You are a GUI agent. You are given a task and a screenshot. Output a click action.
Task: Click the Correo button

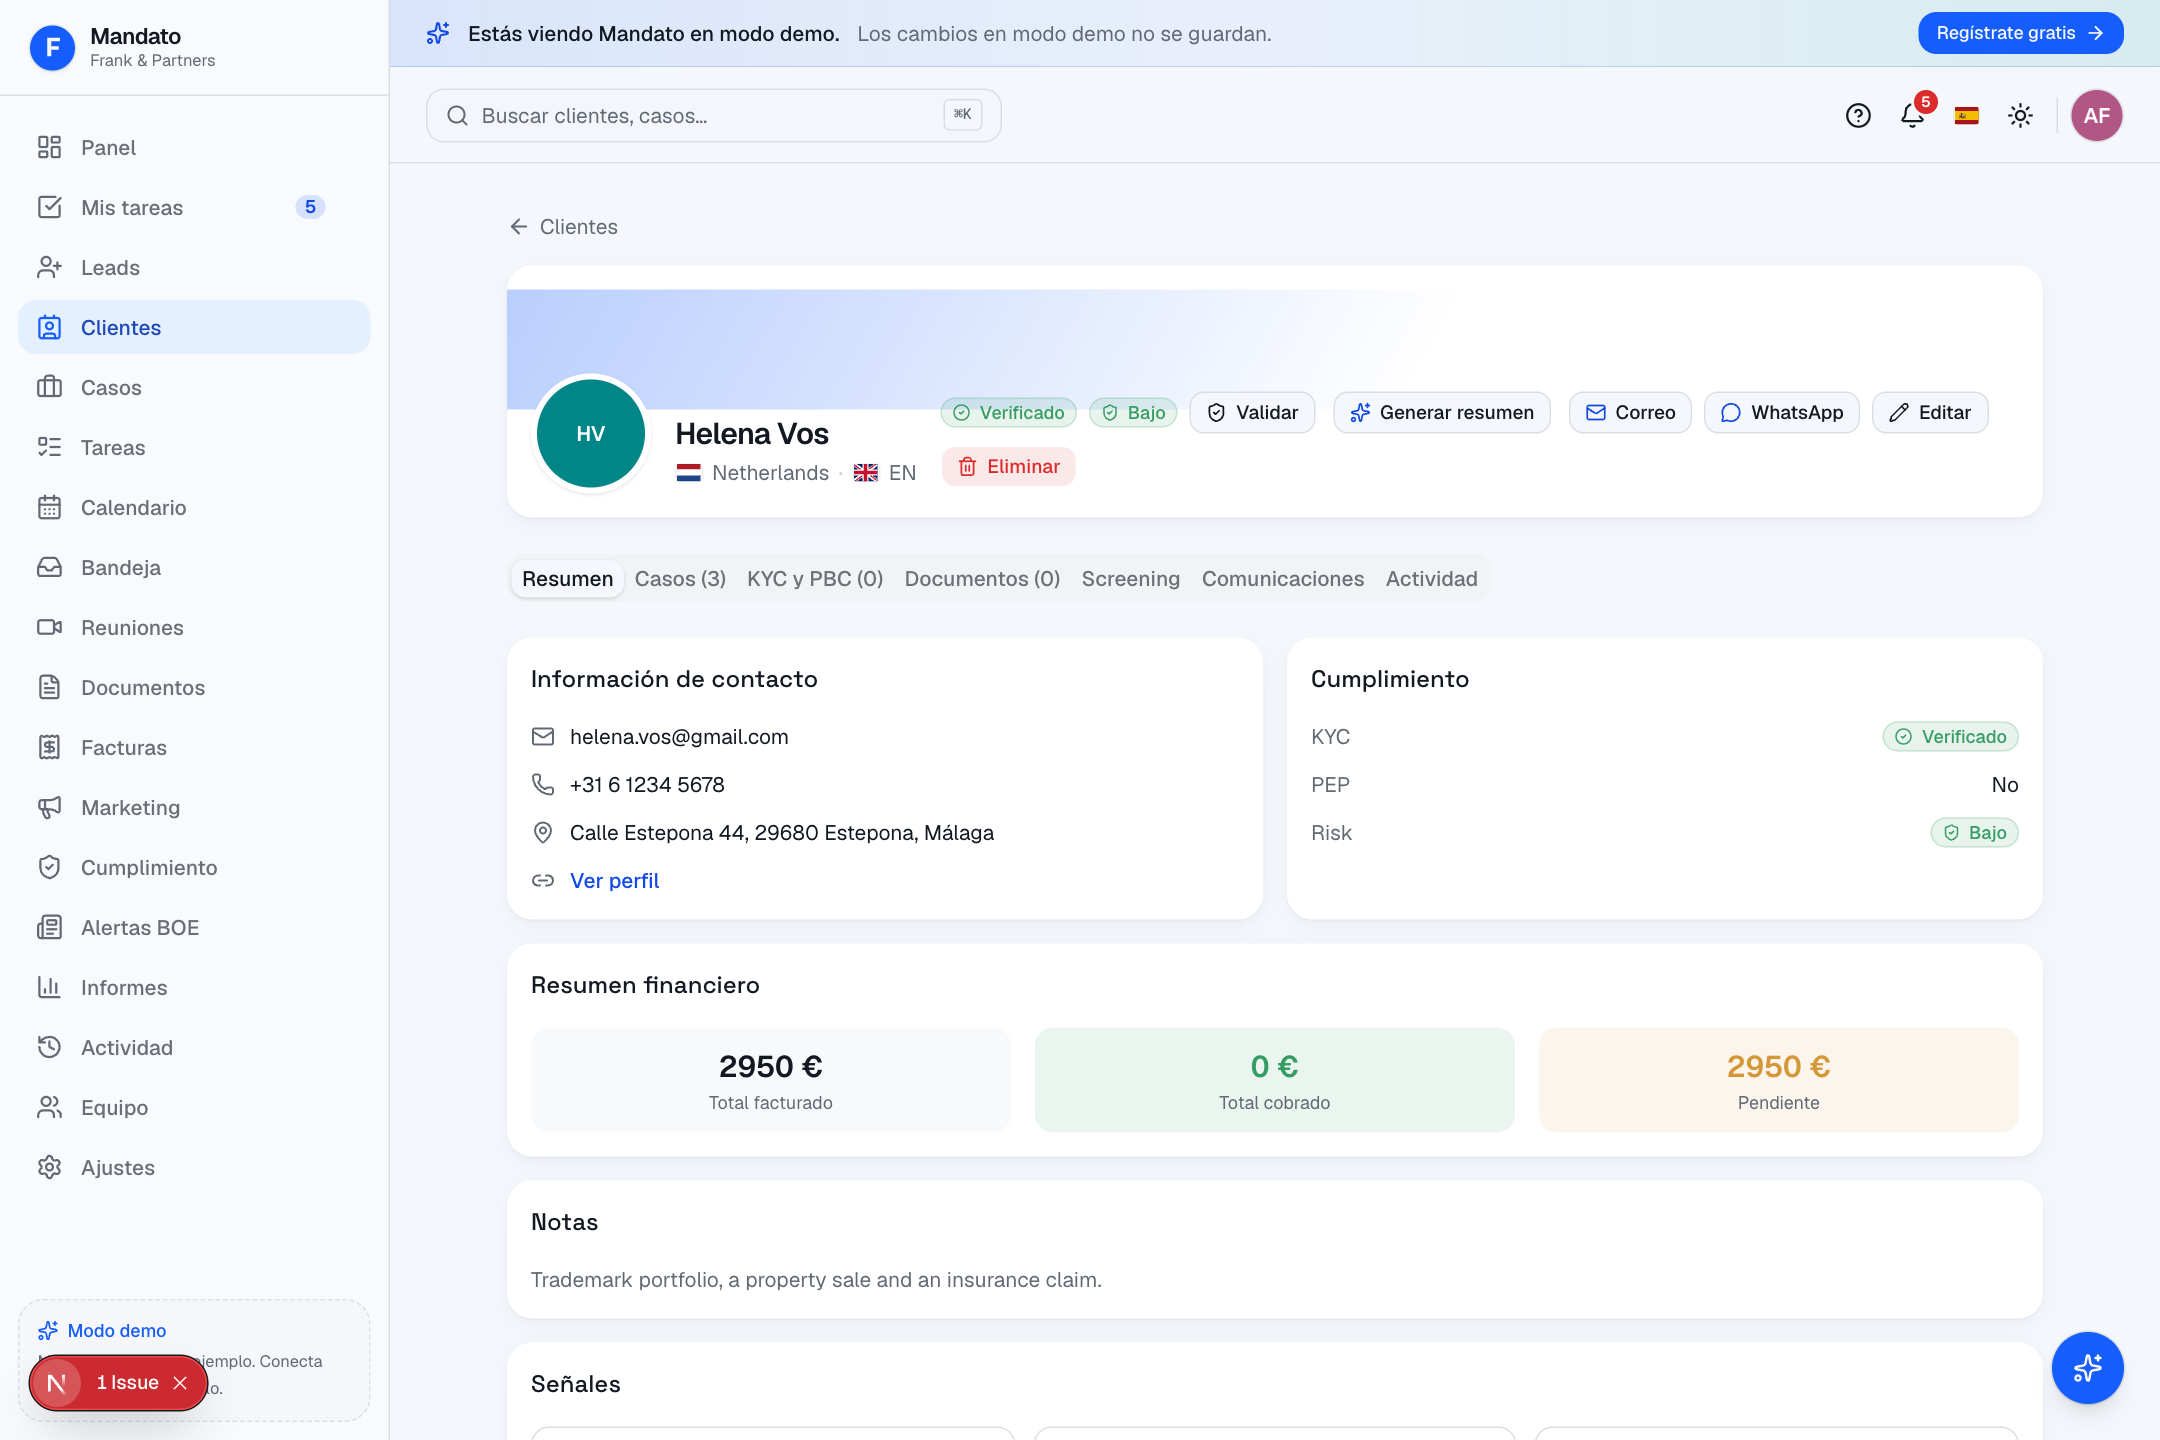[x=1630, y=413]
